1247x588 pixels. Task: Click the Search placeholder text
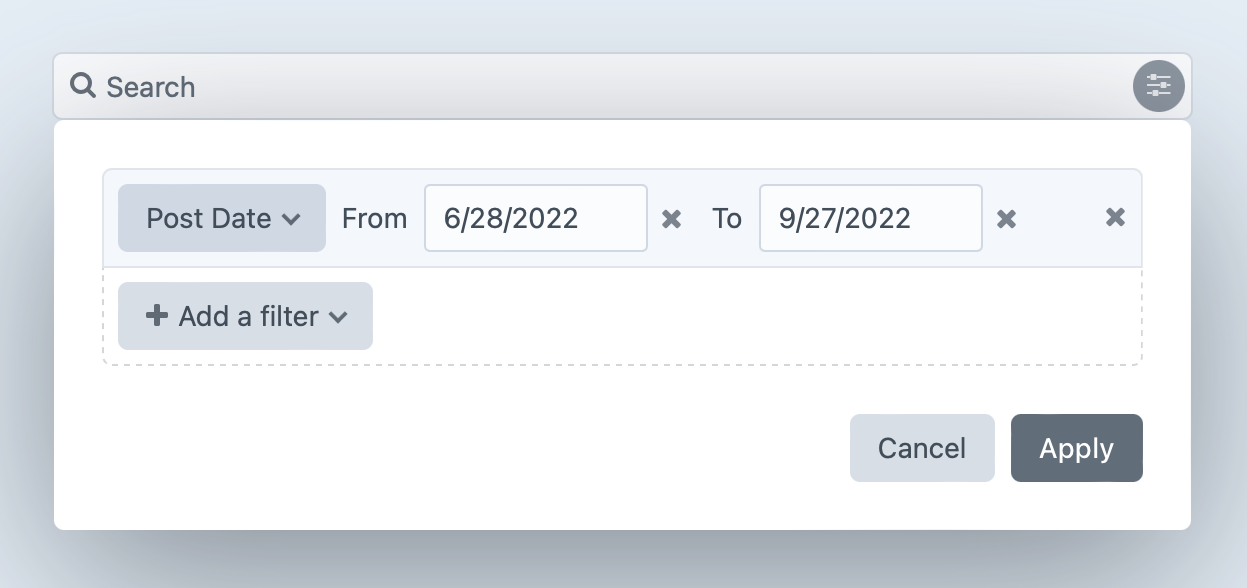pos(151,87)
